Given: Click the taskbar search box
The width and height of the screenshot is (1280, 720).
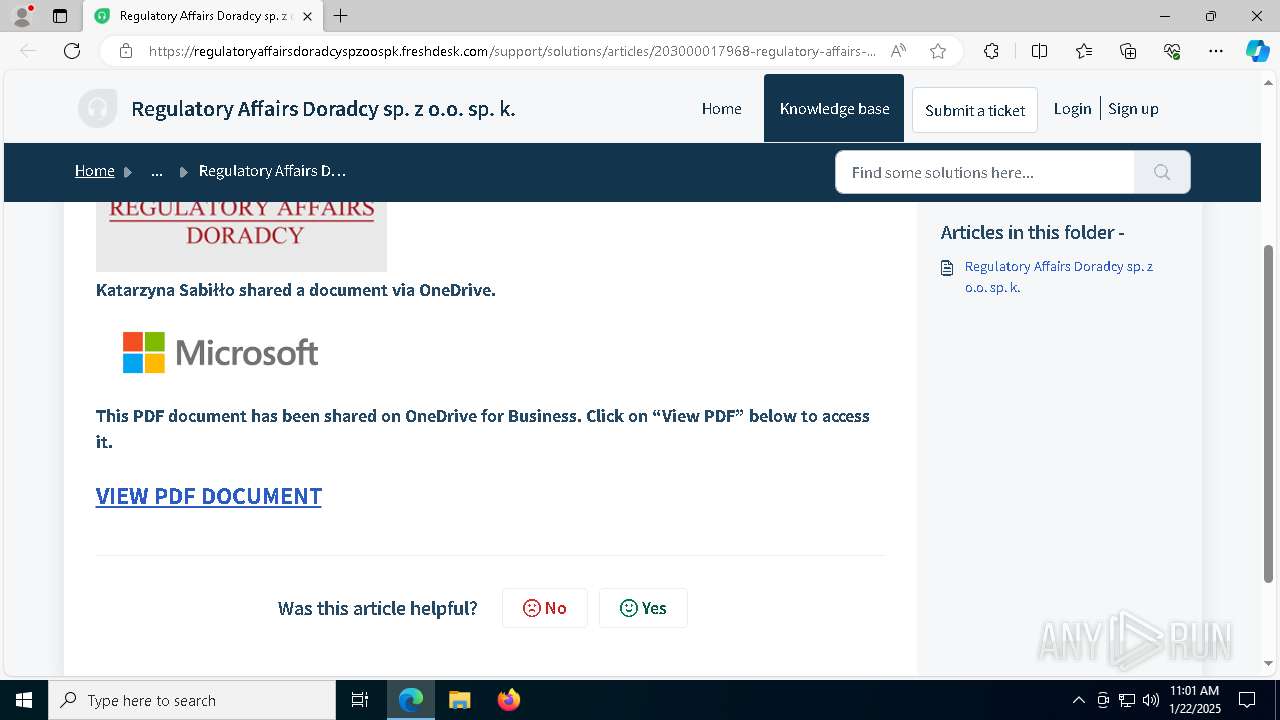Looking at the screenshot, I should 192,700.
